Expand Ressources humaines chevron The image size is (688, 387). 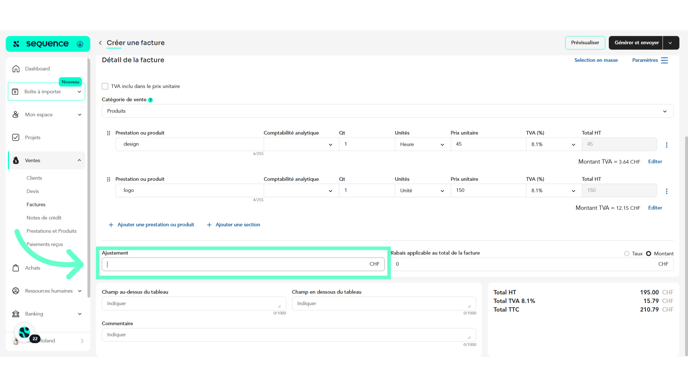click(x=79, y=291)
